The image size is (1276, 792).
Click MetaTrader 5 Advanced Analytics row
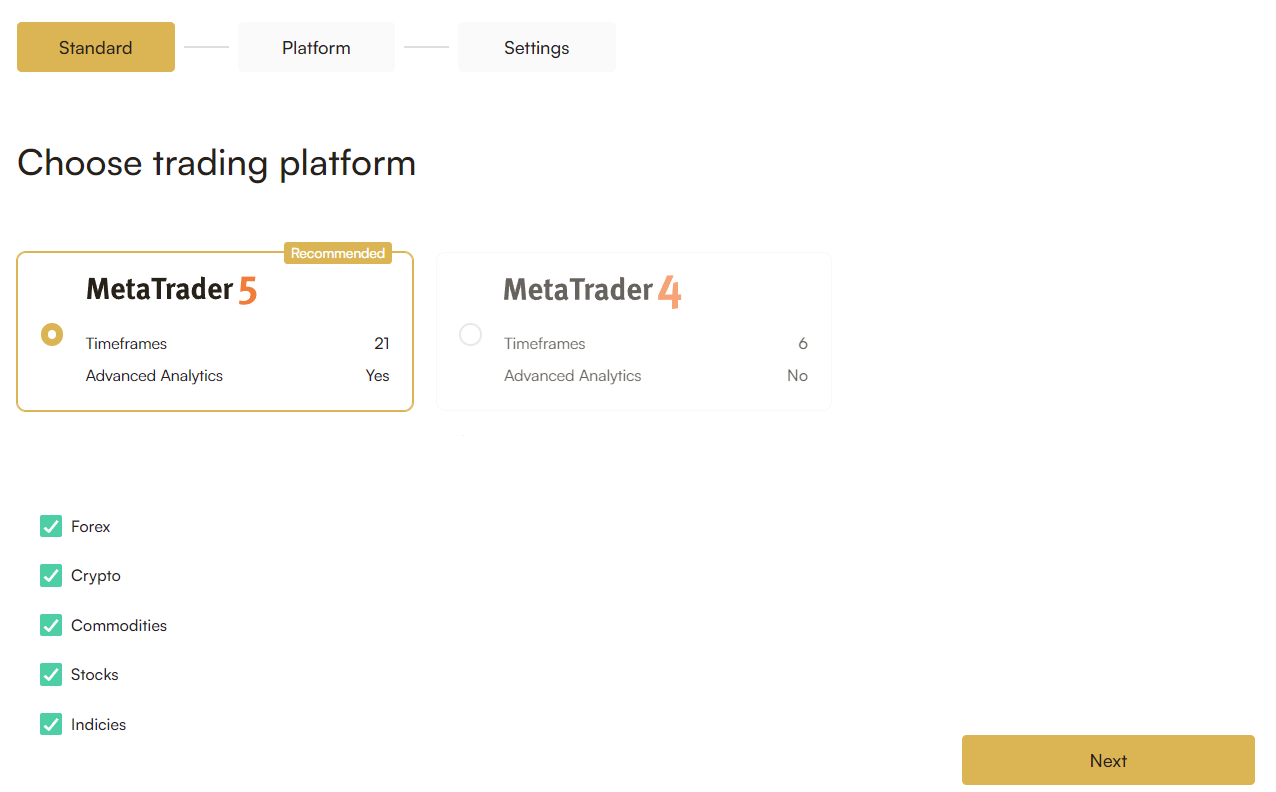pos(238,376)
